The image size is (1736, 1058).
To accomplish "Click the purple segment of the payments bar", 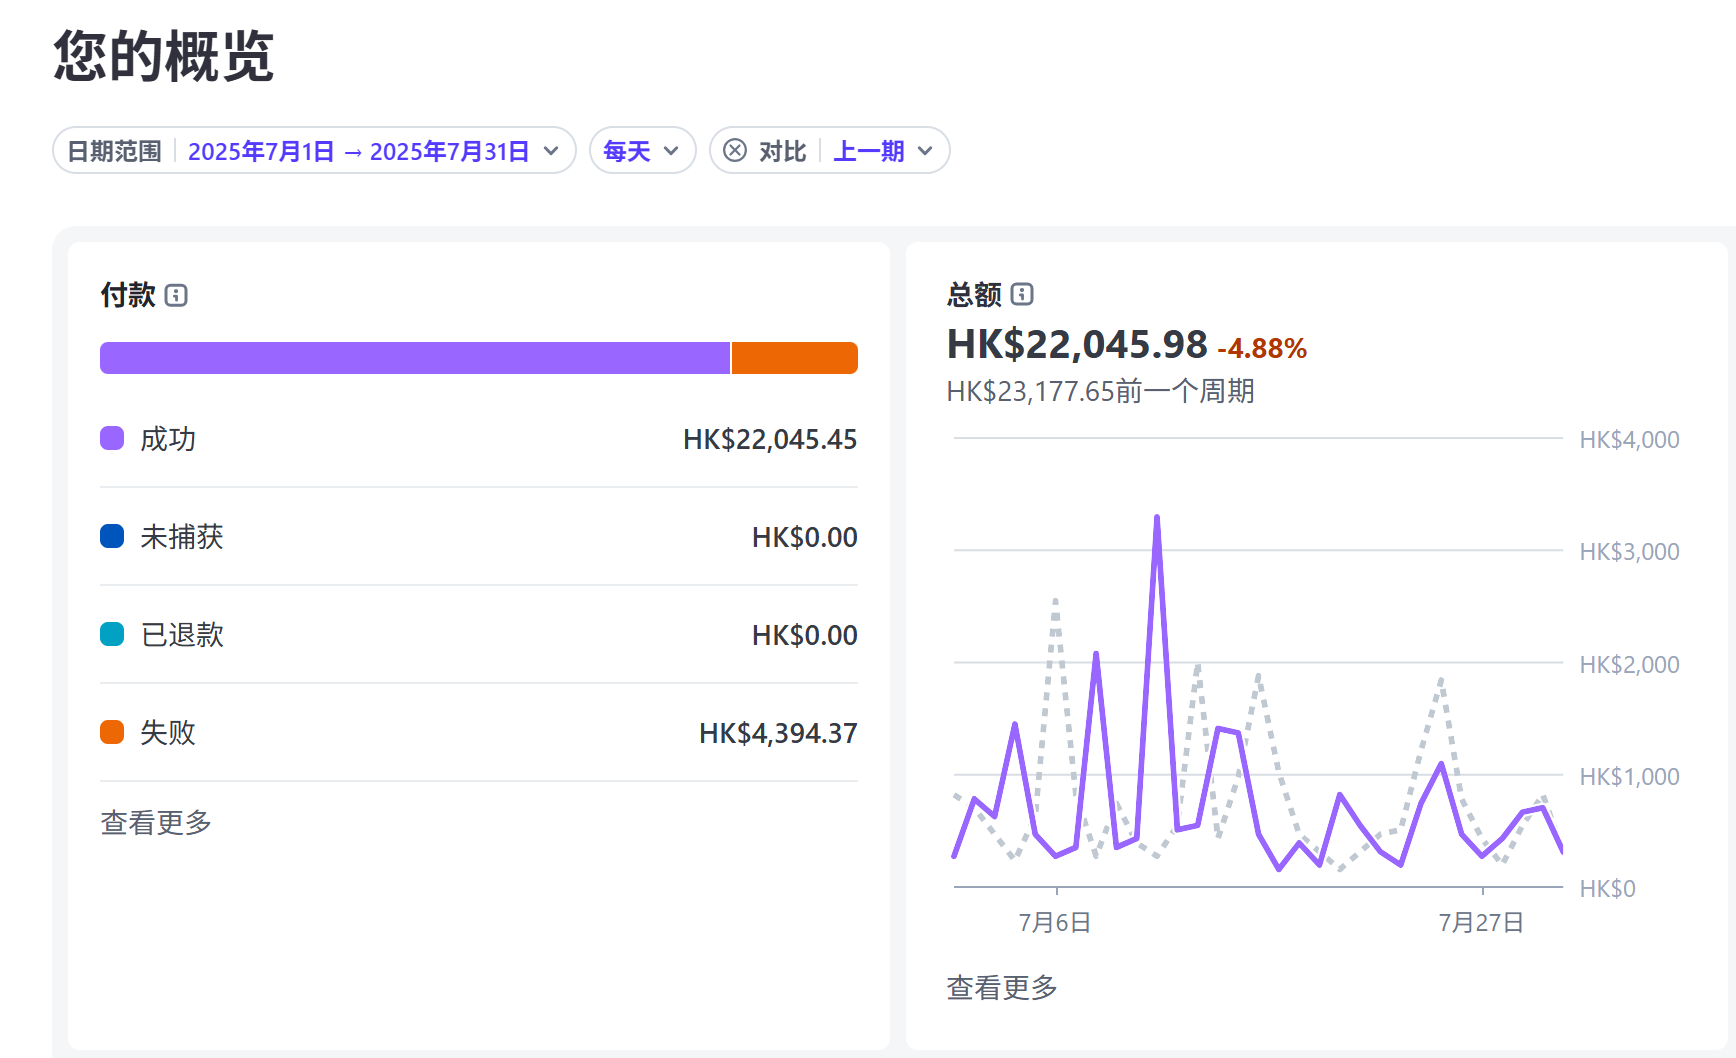I will click(415, 358).
